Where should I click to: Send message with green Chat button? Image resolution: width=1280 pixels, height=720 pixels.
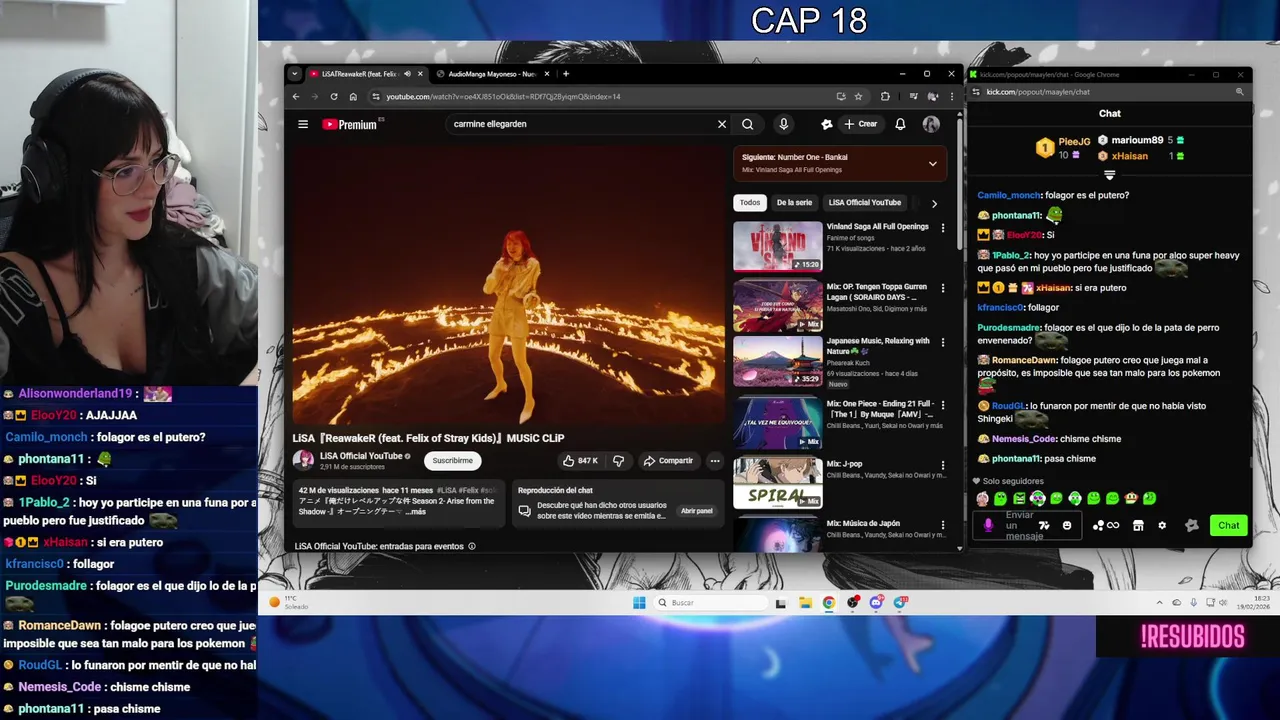(x=1228, y=525)
